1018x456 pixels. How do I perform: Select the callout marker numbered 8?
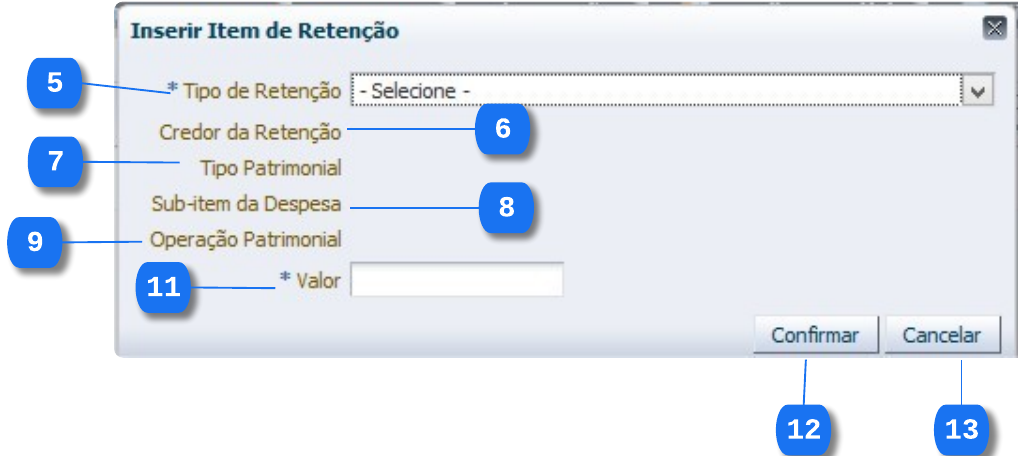coord(506,207)
